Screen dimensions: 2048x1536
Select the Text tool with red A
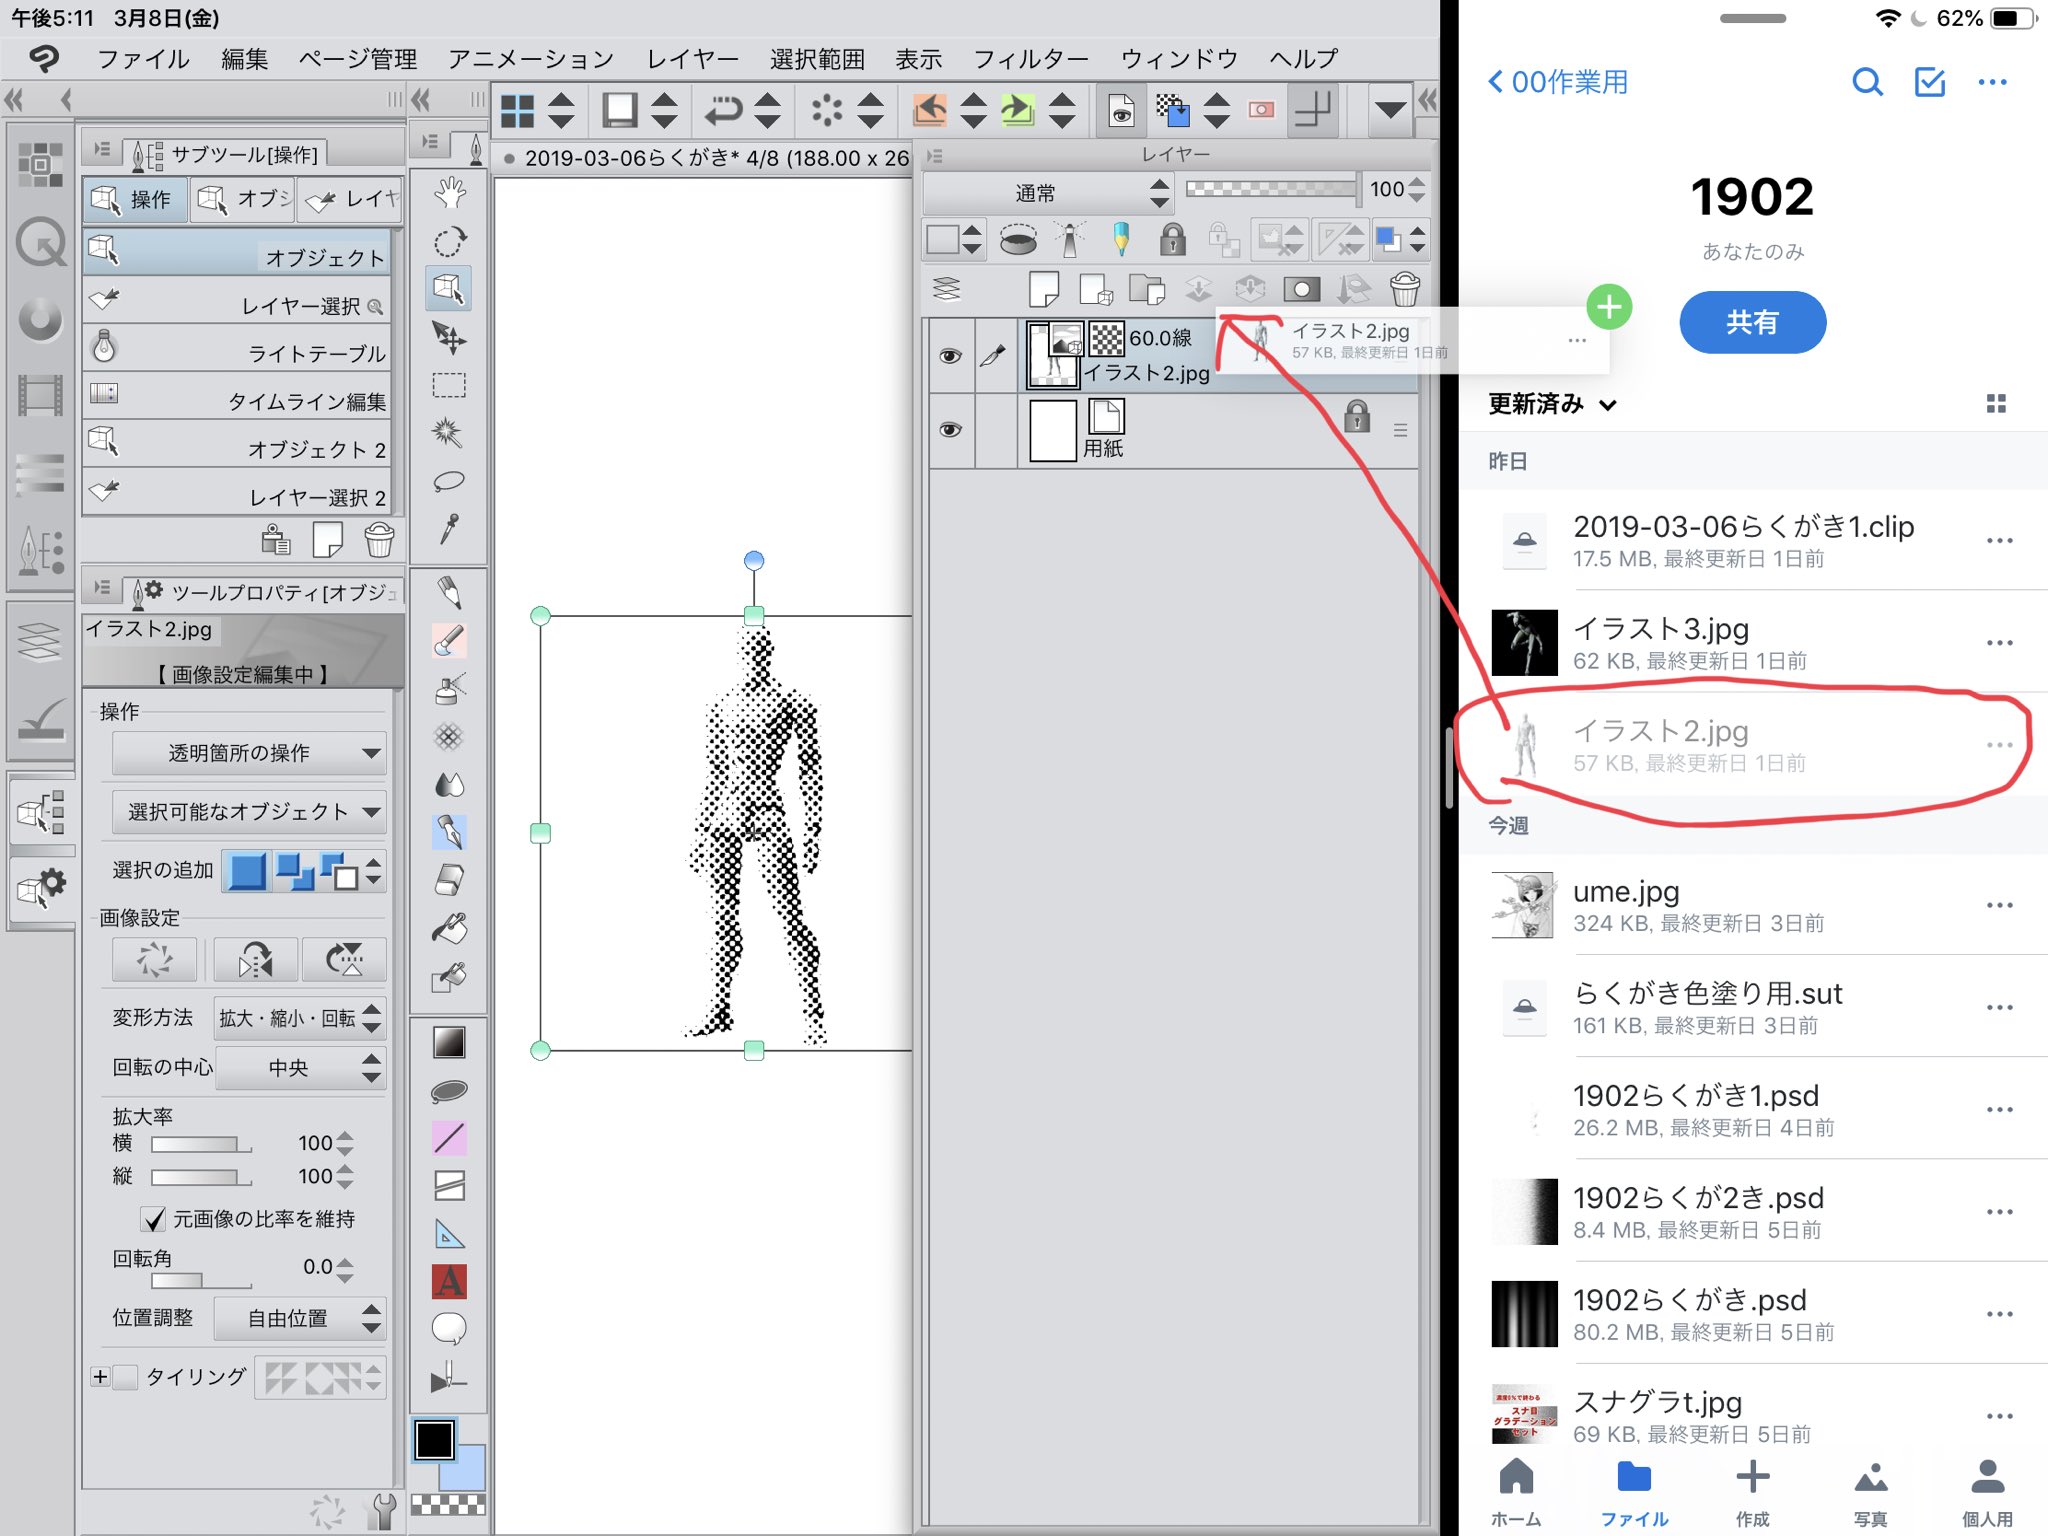(449, 1282)
